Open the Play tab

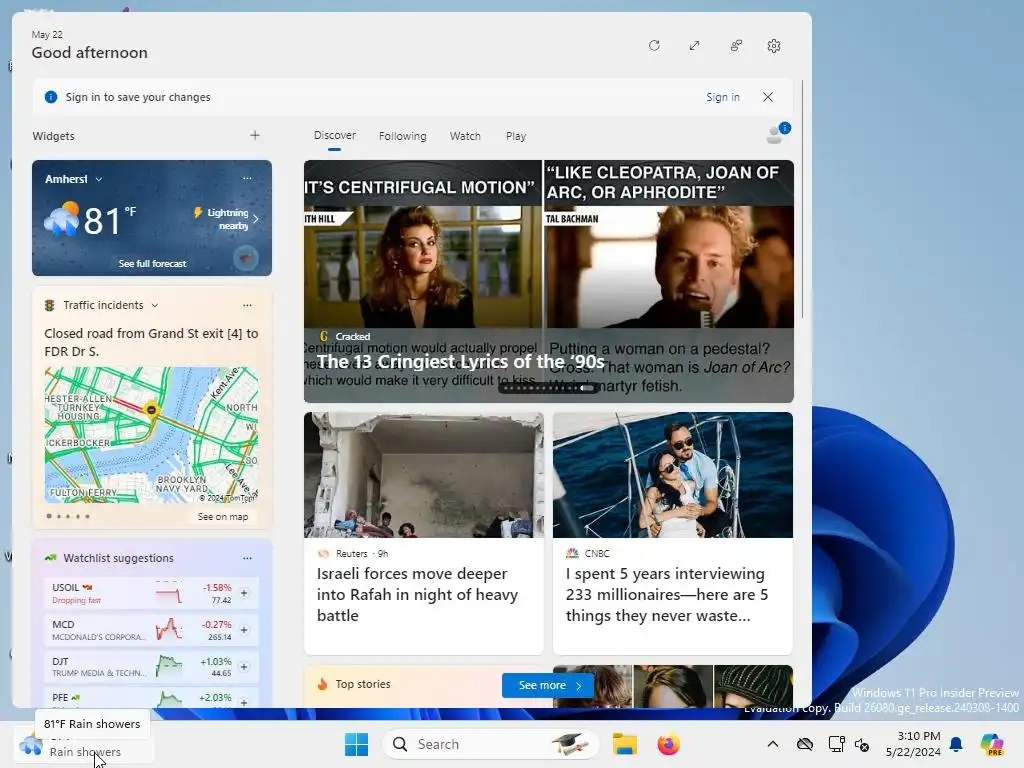515,136
